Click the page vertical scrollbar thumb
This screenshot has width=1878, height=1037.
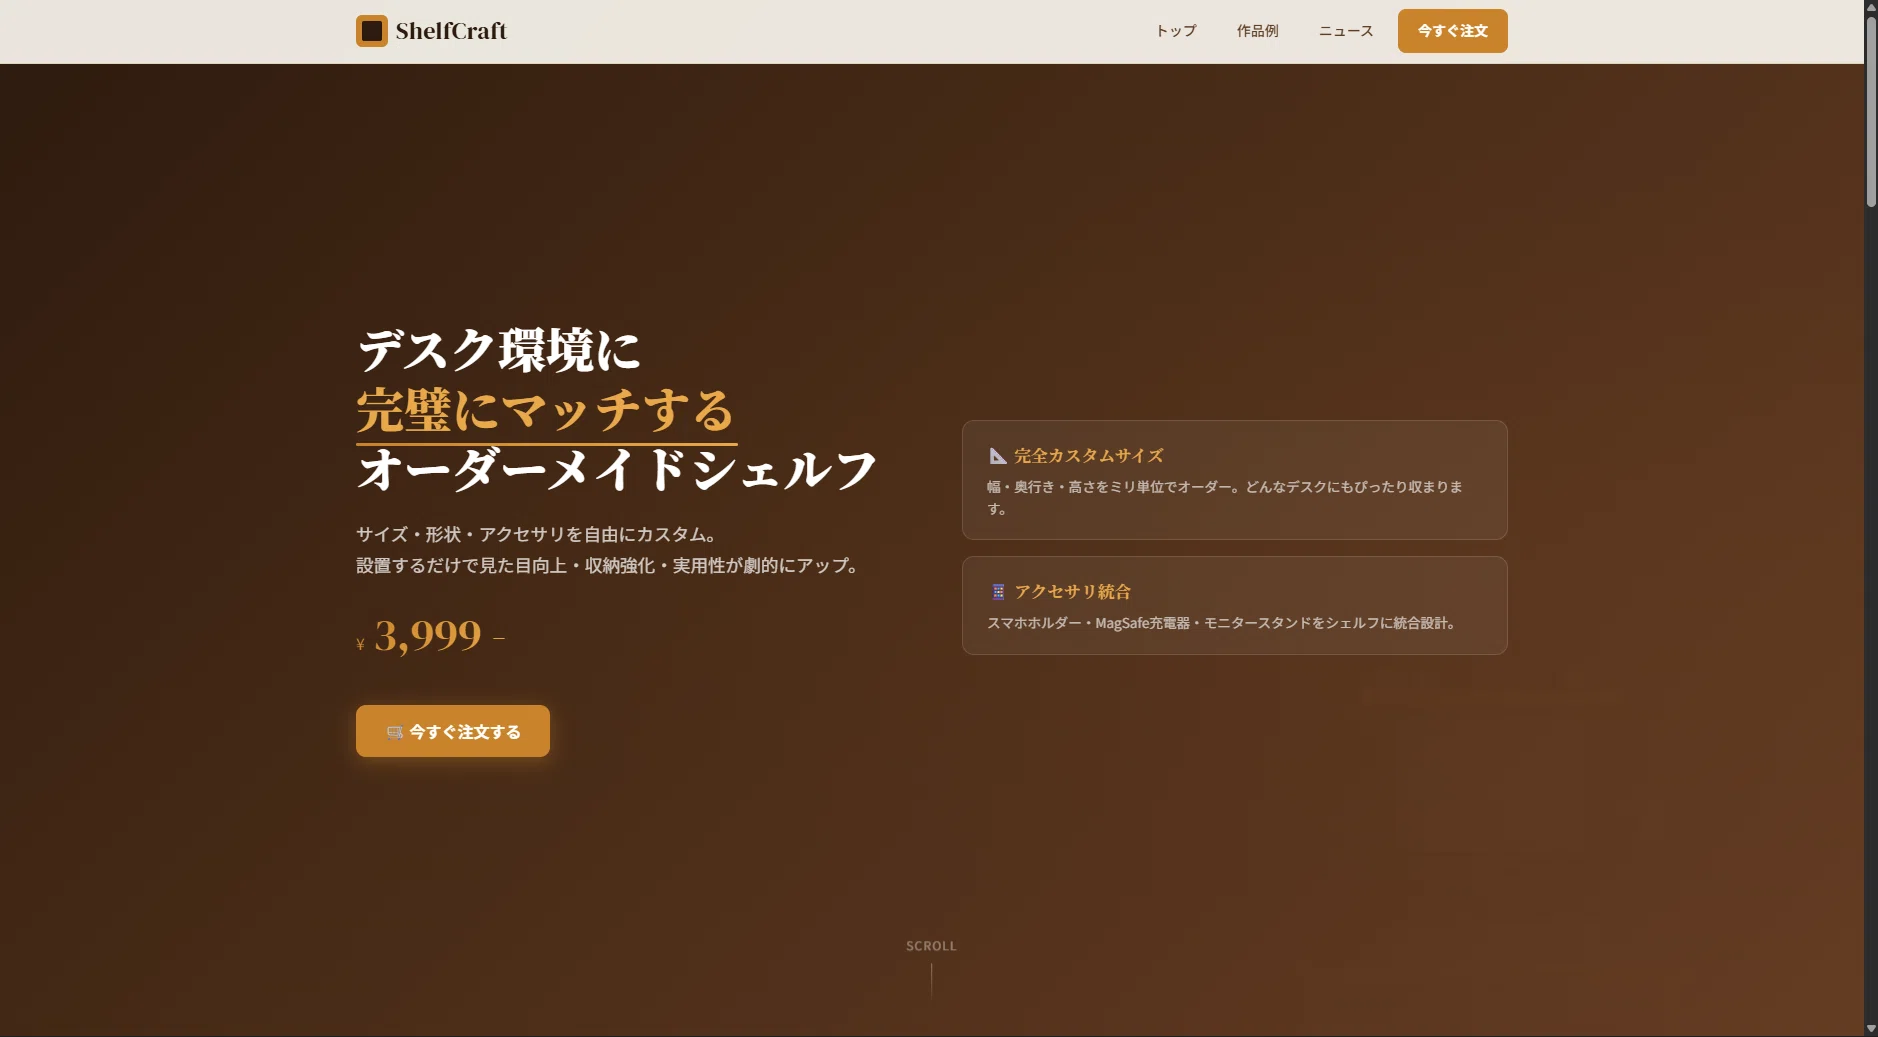coord(1870,110)
